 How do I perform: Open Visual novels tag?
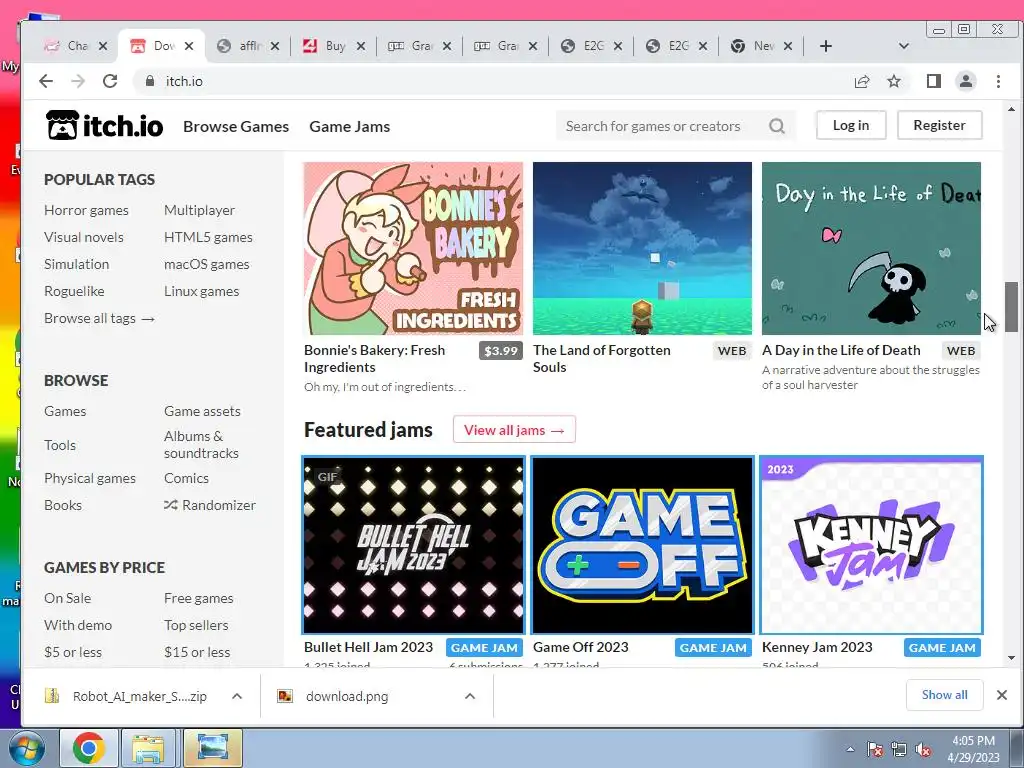tap(84, 237)
